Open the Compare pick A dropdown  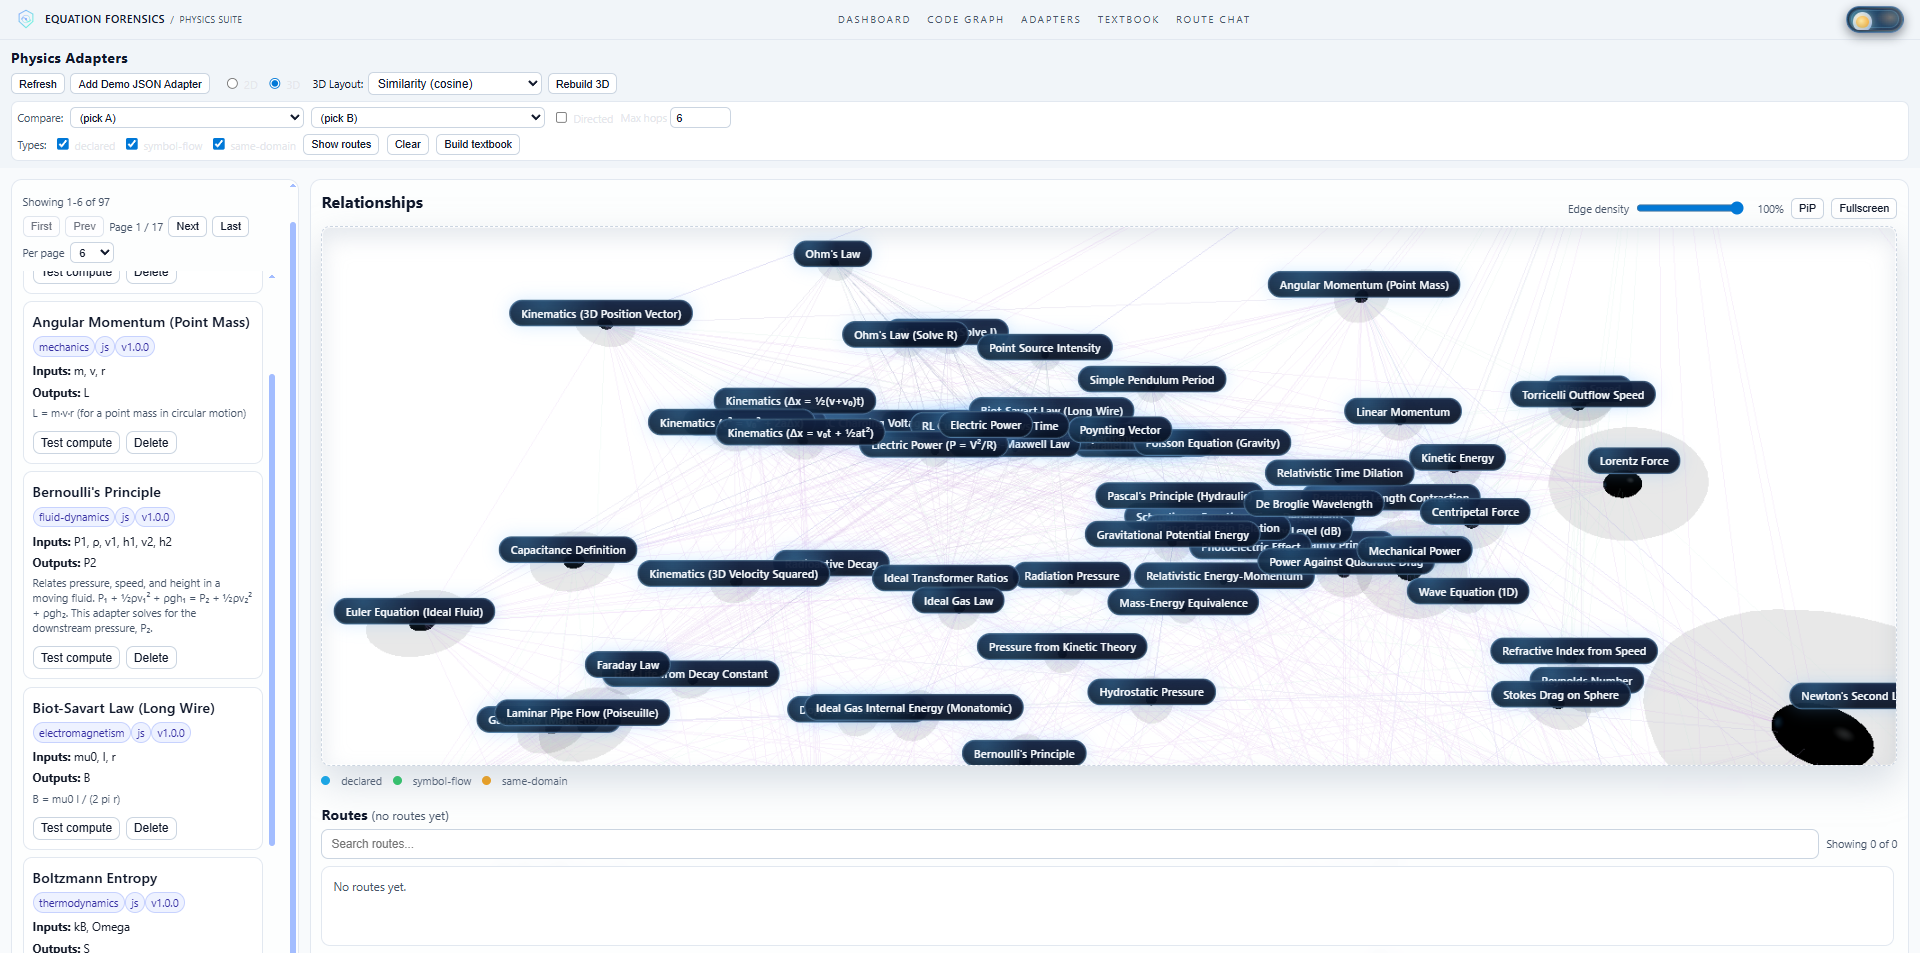click(x=187, y=118)
